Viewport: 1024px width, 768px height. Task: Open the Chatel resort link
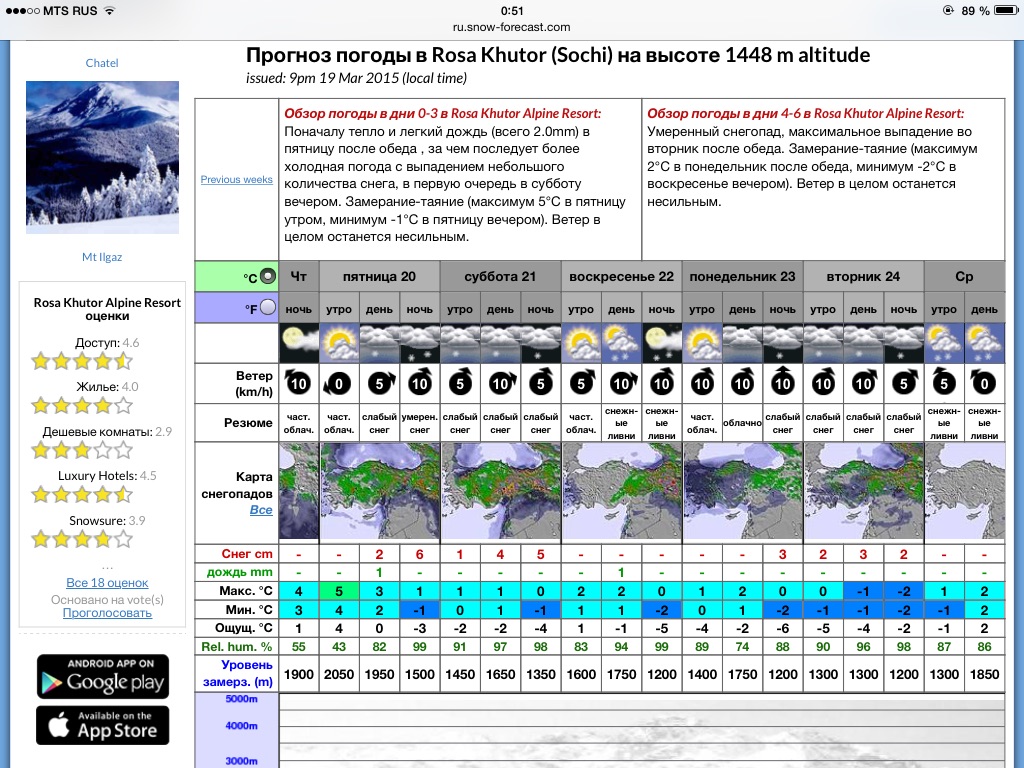[x=102, y=63]
